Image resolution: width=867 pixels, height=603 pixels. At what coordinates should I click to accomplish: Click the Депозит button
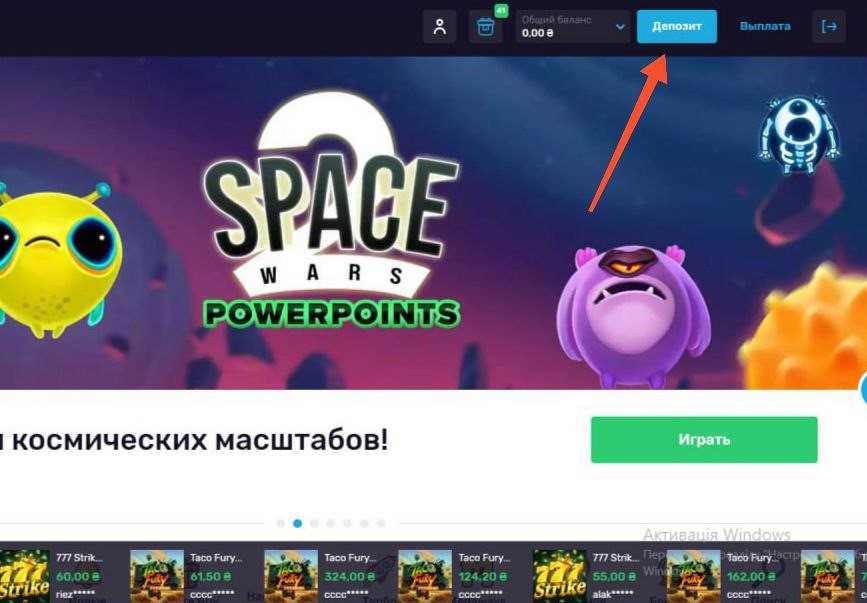(x=677, y=27)
